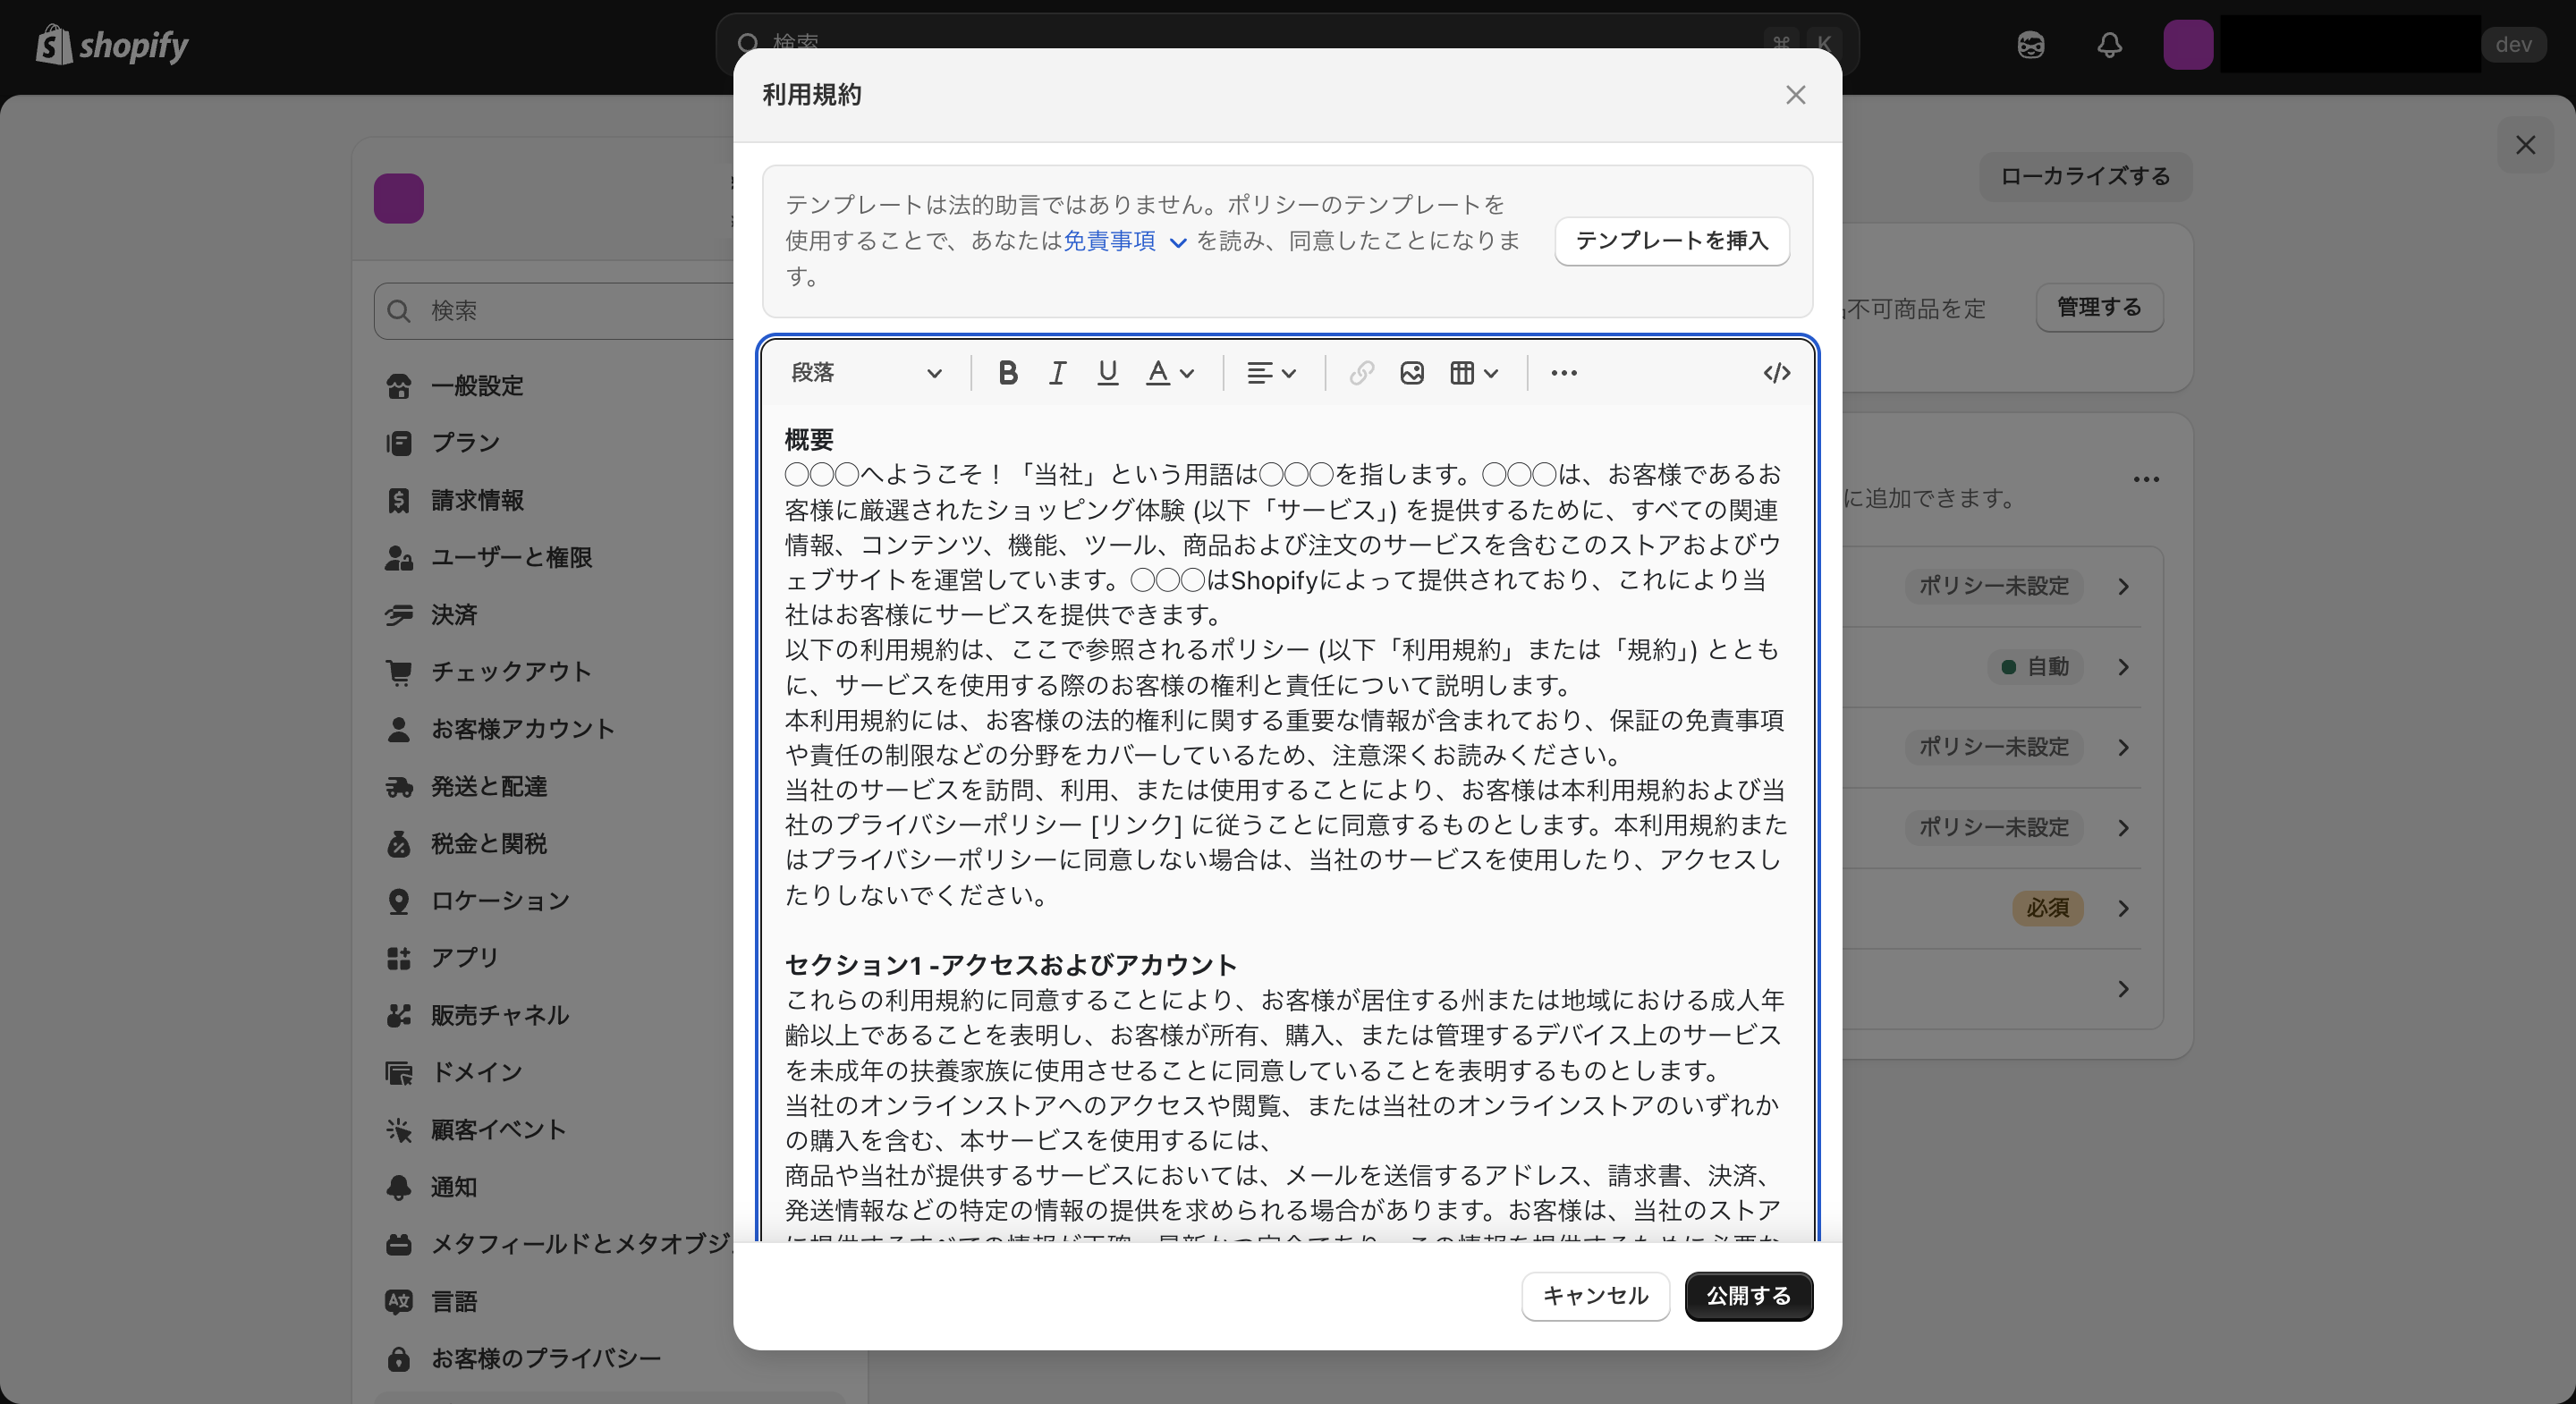
Task: Open the text alignment dropdown
Action: (1270, 373)
